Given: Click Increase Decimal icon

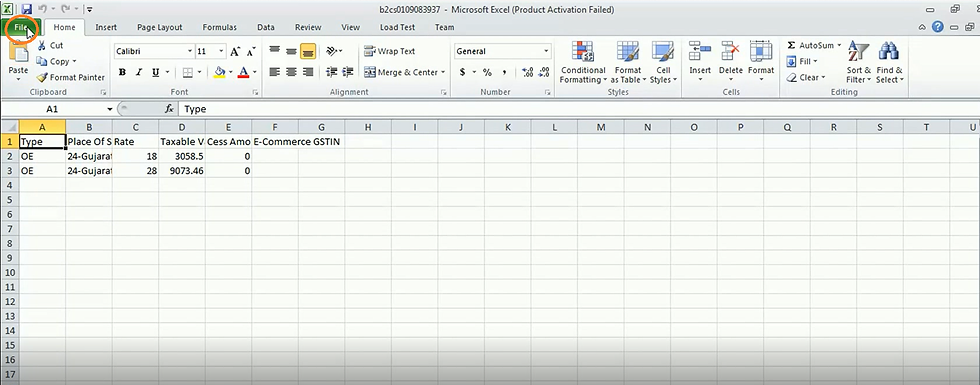Looking at the screenshot, I should click(x=527, y=72).
